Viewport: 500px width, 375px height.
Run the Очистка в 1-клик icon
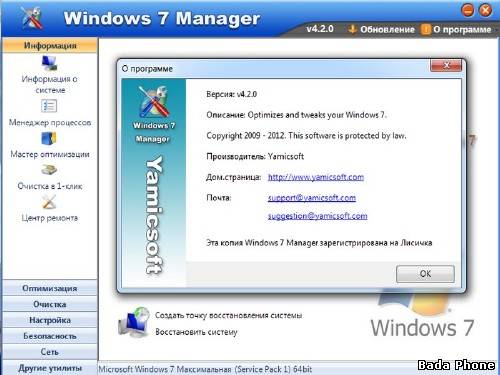(x=49, y=170)
